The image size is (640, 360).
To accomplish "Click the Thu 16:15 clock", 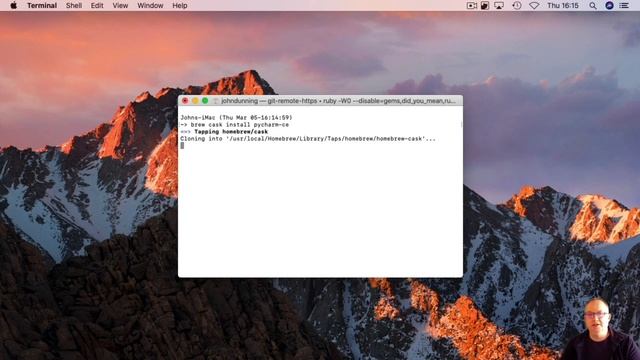I will coord(563,5).
